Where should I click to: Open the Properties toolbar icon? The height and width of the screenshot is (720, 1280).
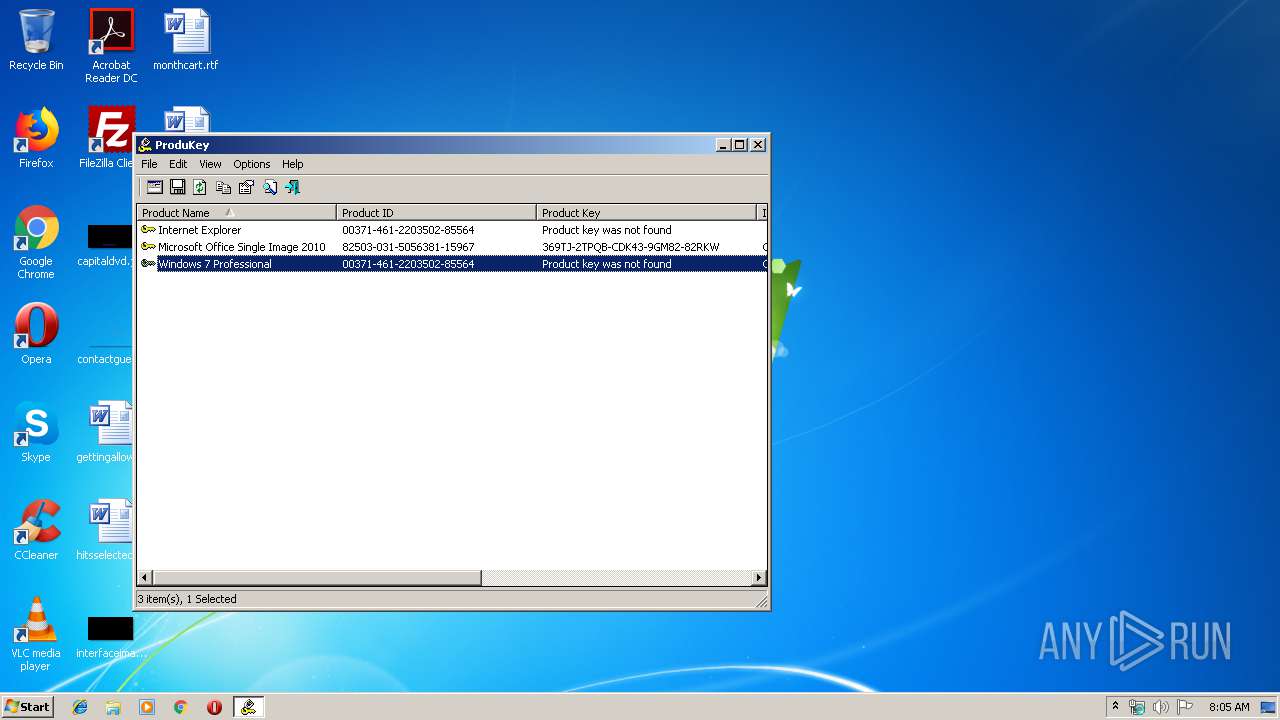pyautogui.click(x=246, y=187)
